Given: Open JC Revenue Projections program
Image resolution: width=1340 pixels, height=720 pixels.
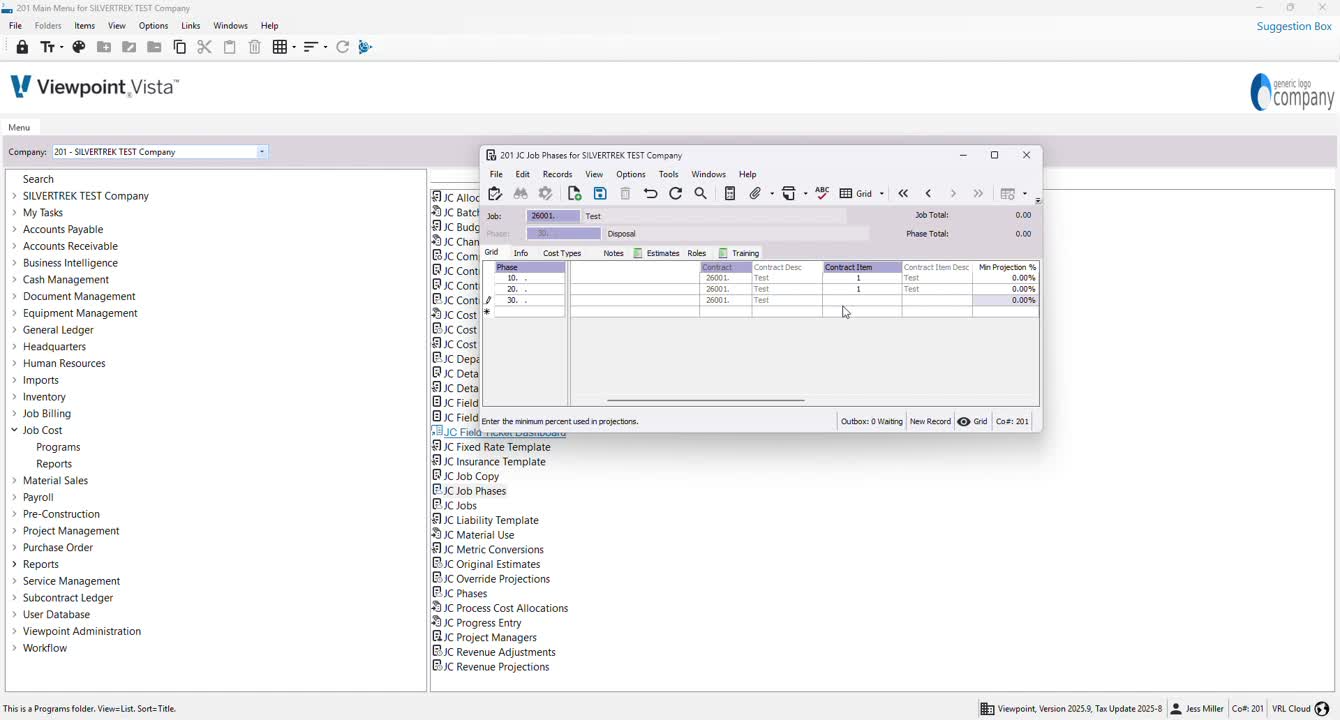Looking at the screenshot, I should [495, 667].
